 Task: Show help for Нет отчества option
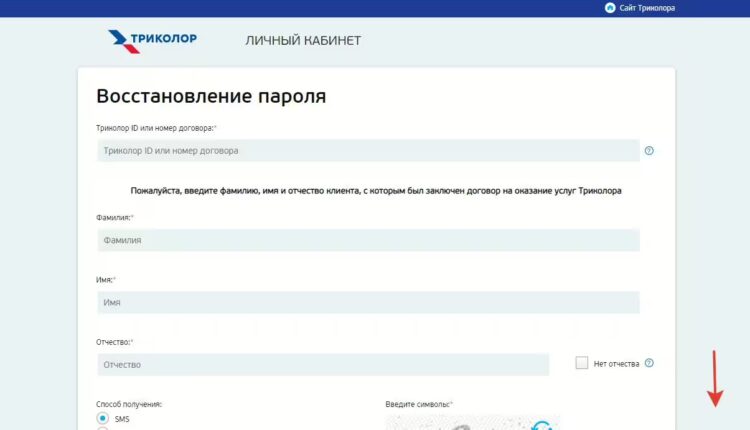(x=649, y=363)
